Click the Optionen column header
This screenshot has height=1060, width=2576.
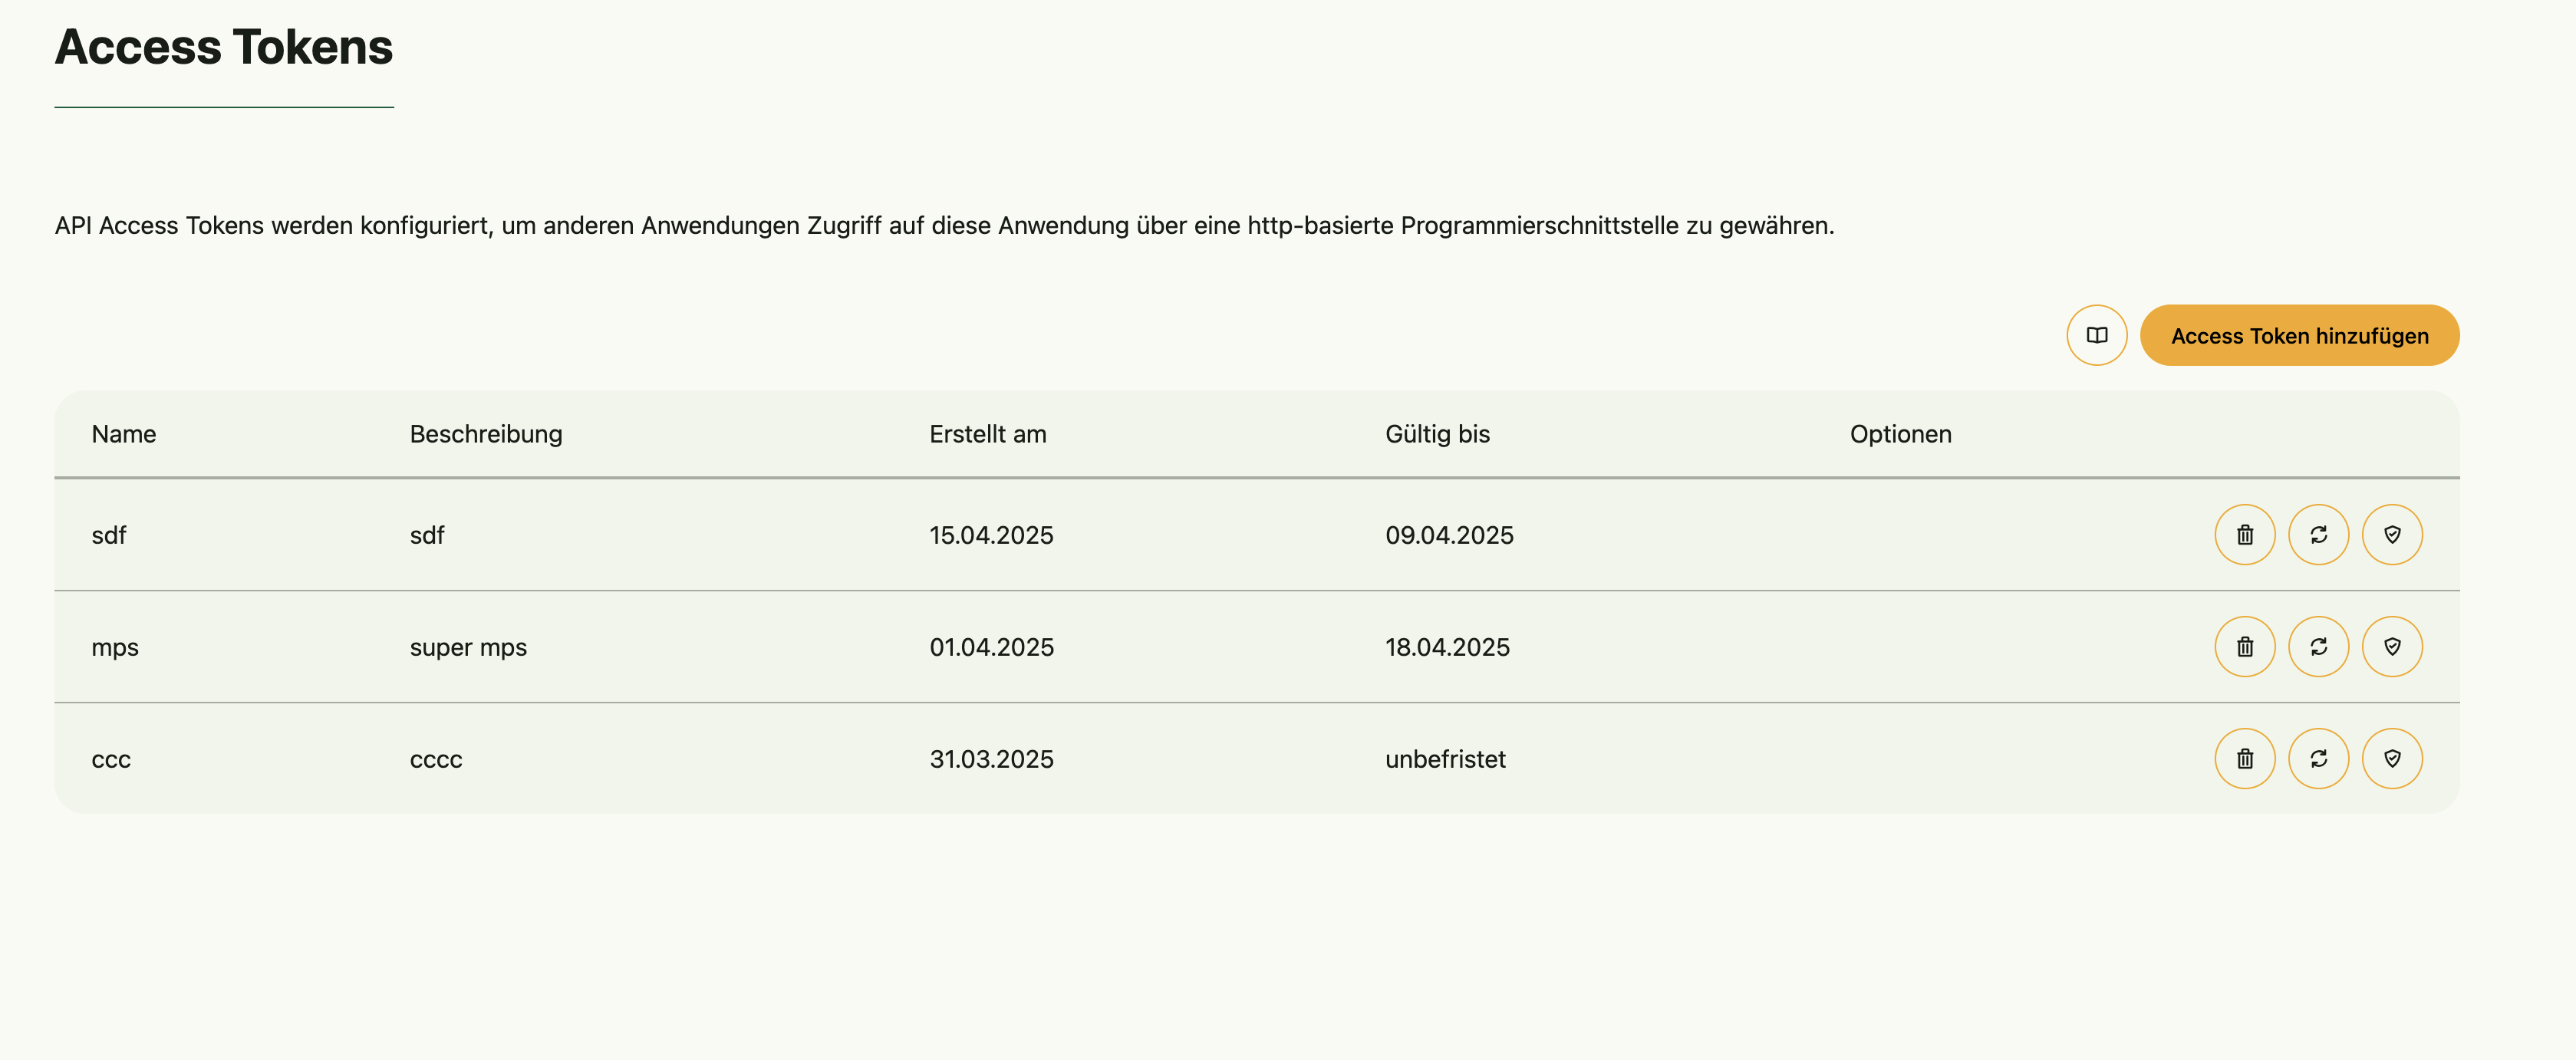point(1900,434)
